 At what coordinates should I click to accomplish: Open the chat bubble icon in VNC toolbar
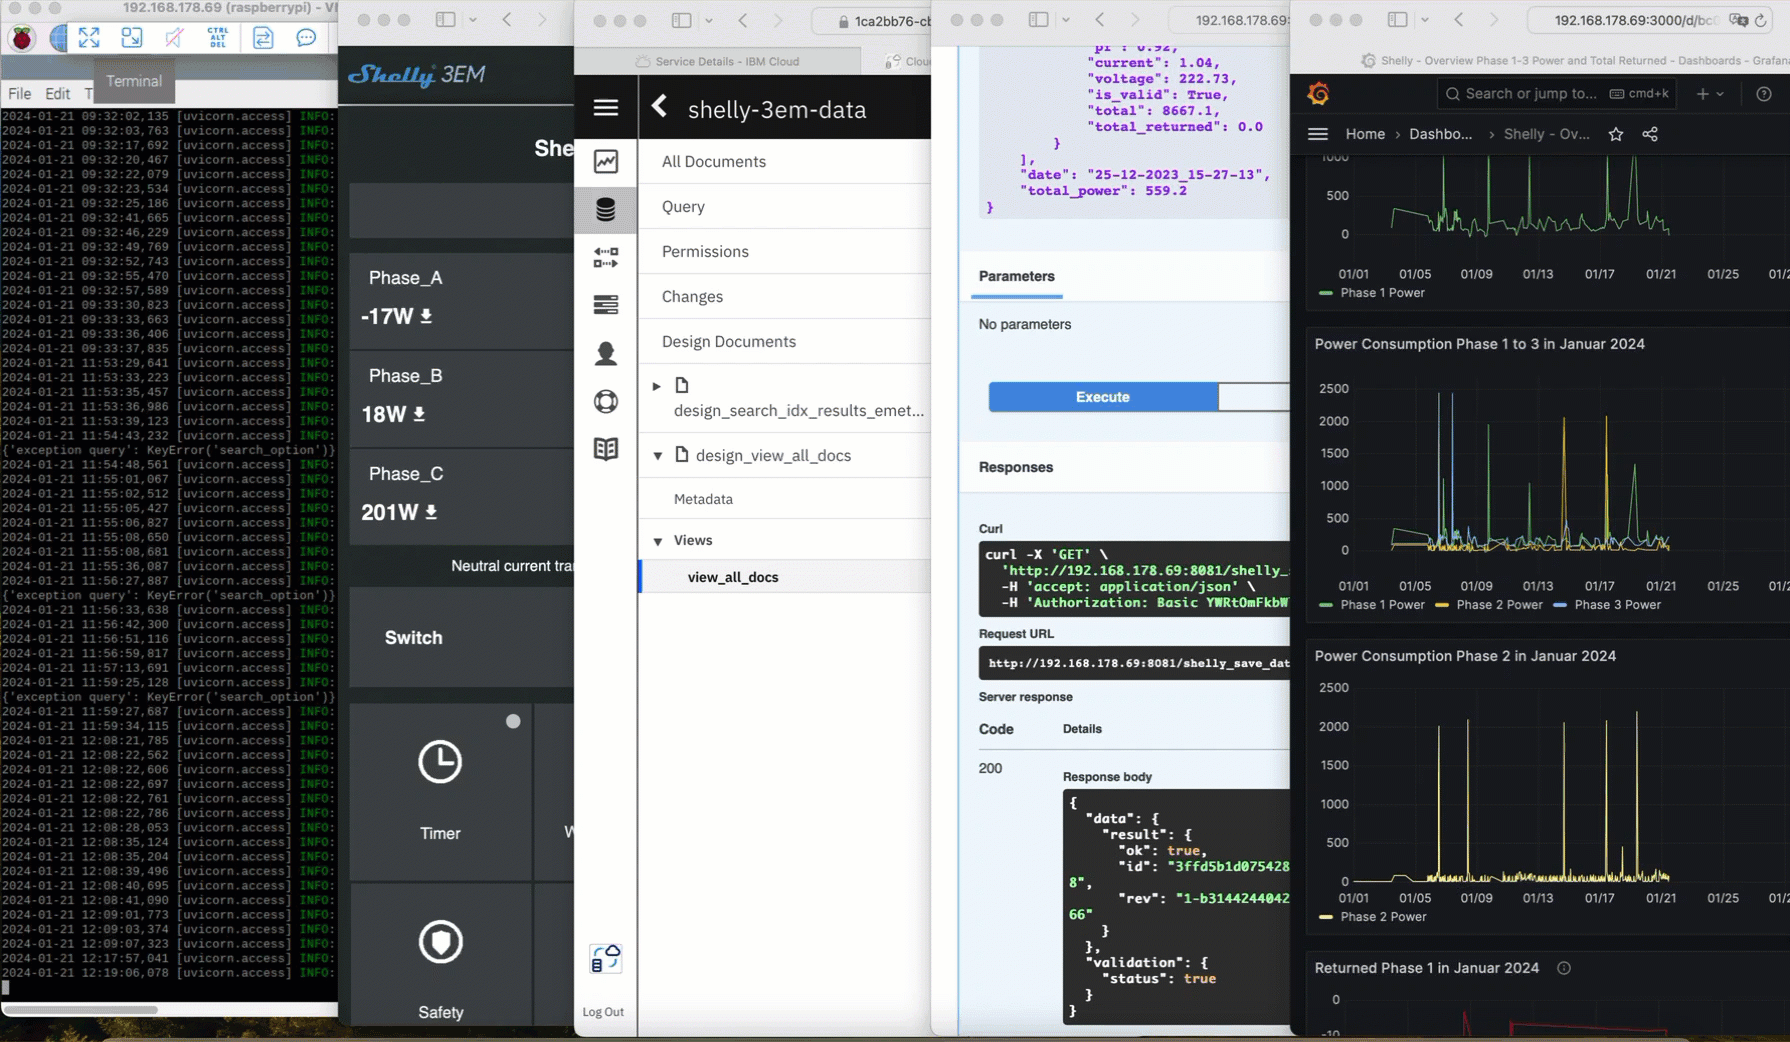(306, 38)
